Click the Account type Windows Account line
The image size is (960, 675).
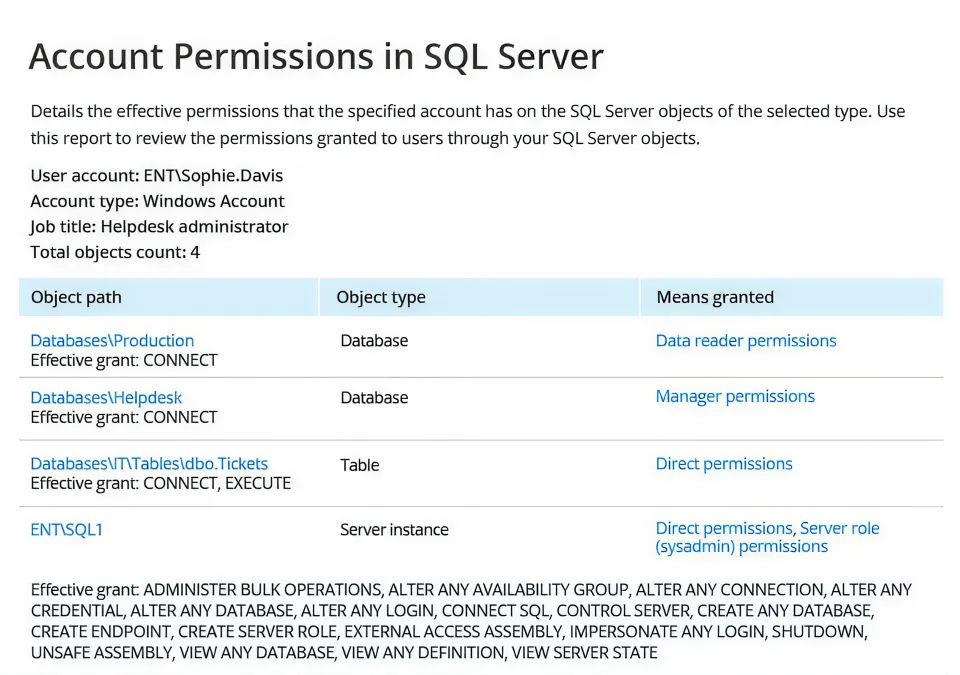pyautogui.click(x=157, y=201)
